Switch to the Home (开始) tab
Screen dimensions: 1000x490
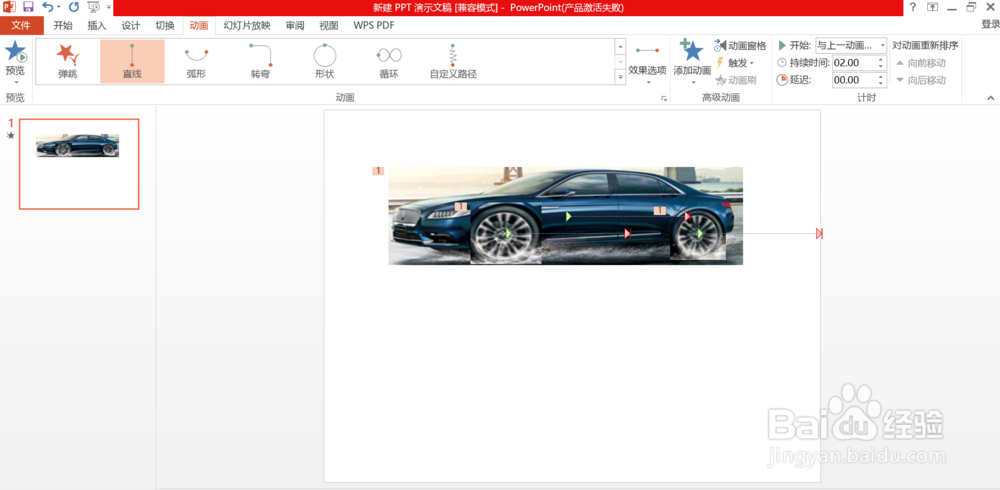coord(62,26)
